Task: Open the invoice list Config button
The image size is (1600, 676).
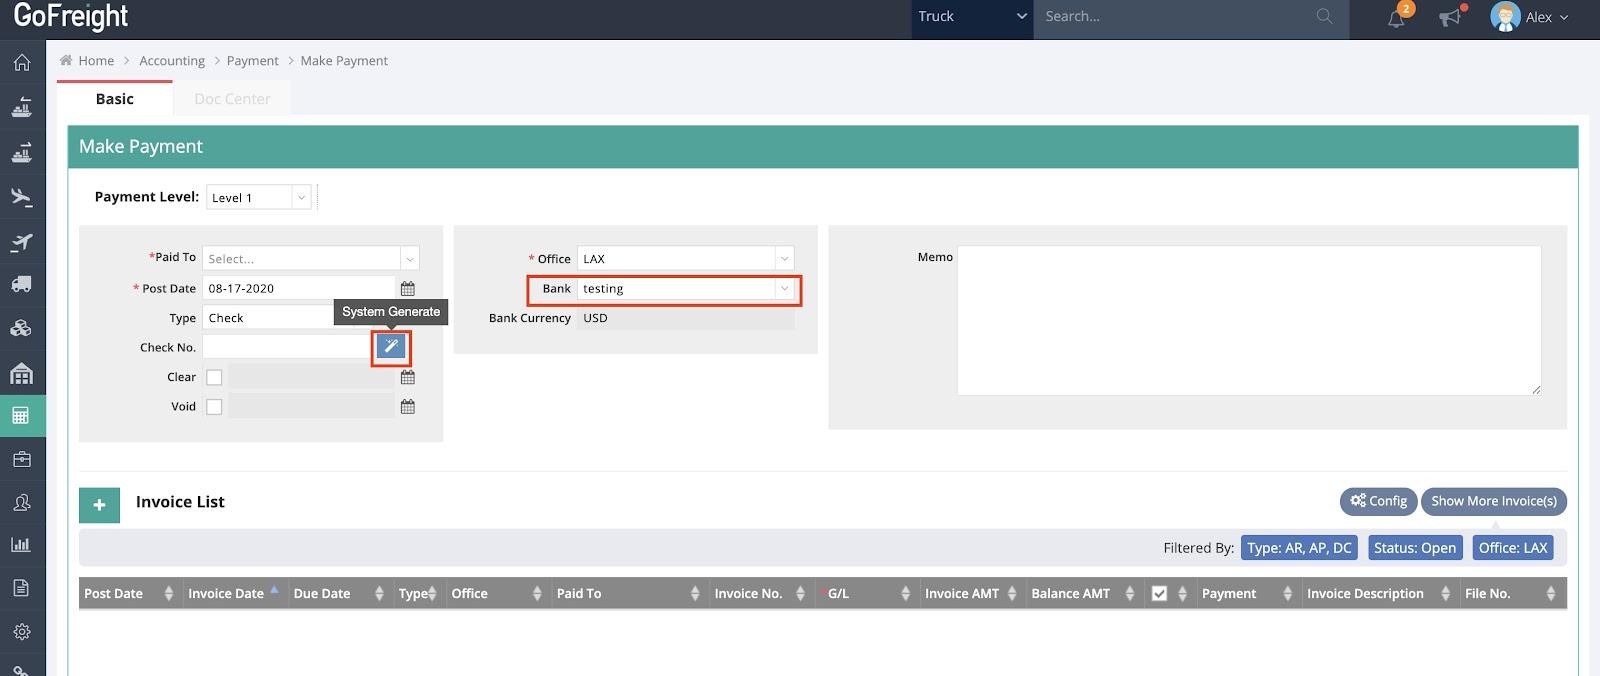Action: click(x=1378, y=501)
